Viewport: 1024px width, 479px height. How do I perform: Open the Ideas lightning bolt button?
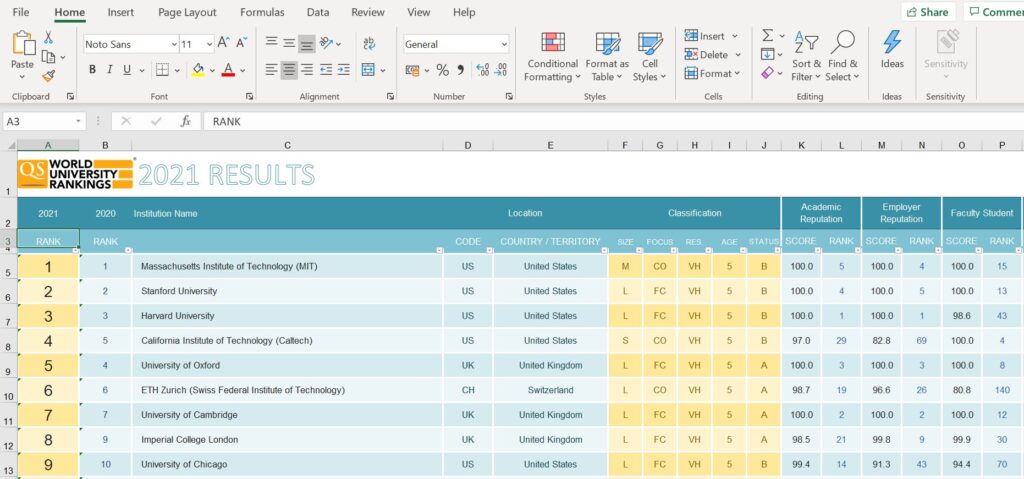[x=892, y=49]
